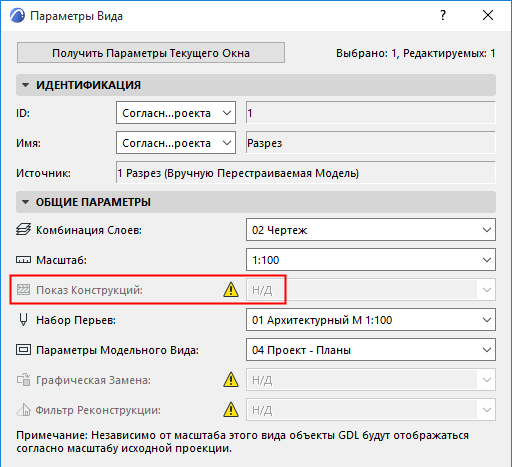Click the Комбинация Слоев label

pyautogui.click(x=89, y=230)
